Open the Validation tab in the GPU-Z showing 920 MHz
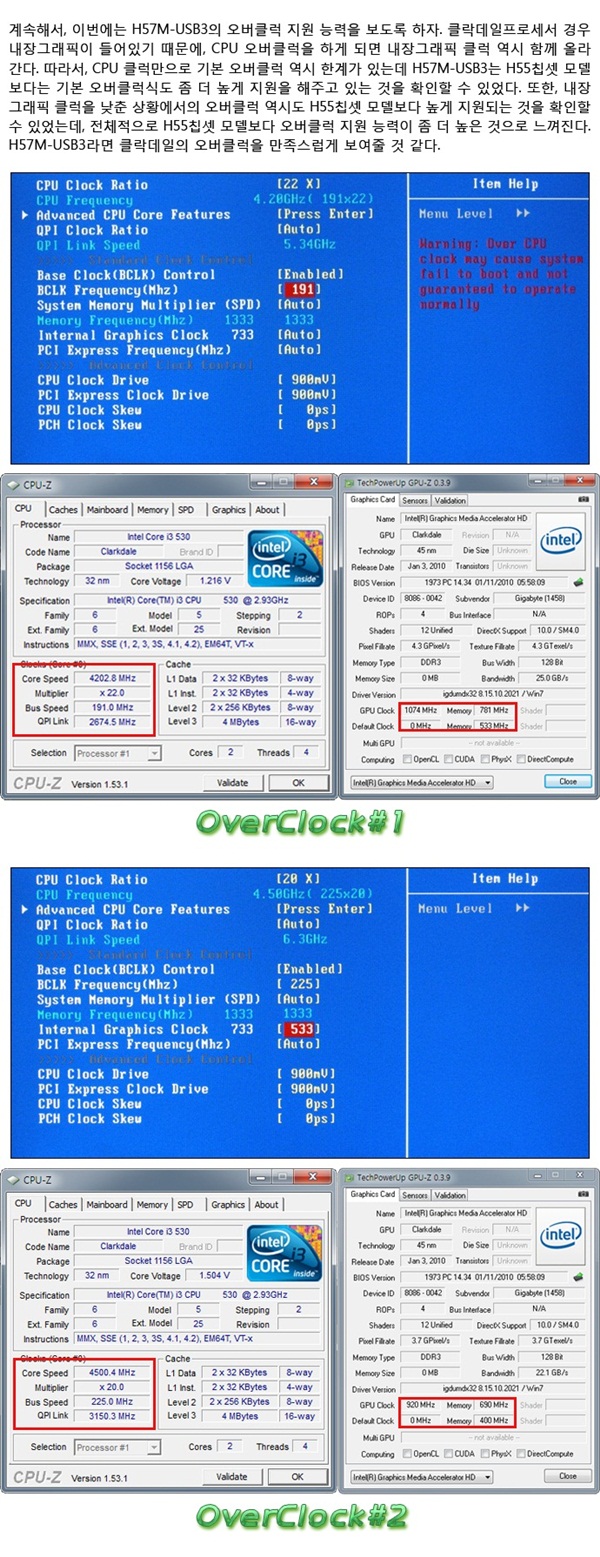This screenshot has height=1557, width=600. [450, 1194]
